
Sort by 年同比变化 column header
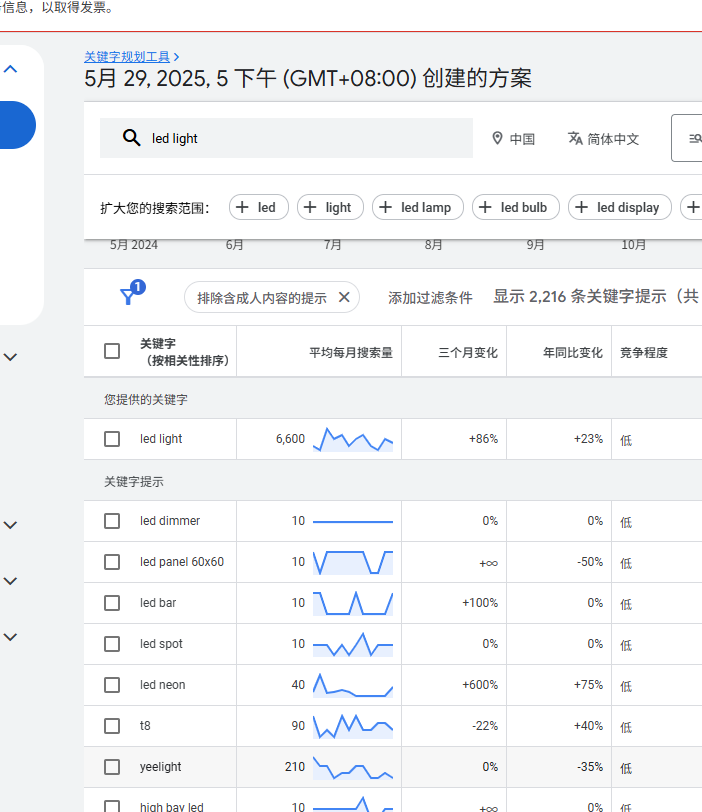point(572,352)
